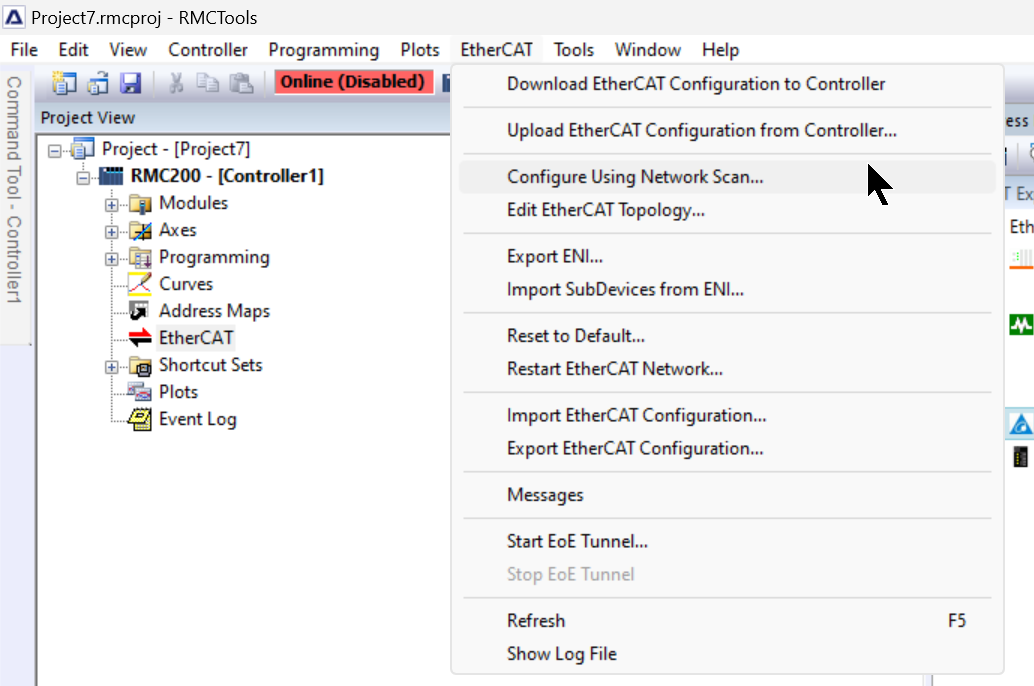Select Configure Using Network Scan
This screenshot has height=686, width=1034.
727,177
